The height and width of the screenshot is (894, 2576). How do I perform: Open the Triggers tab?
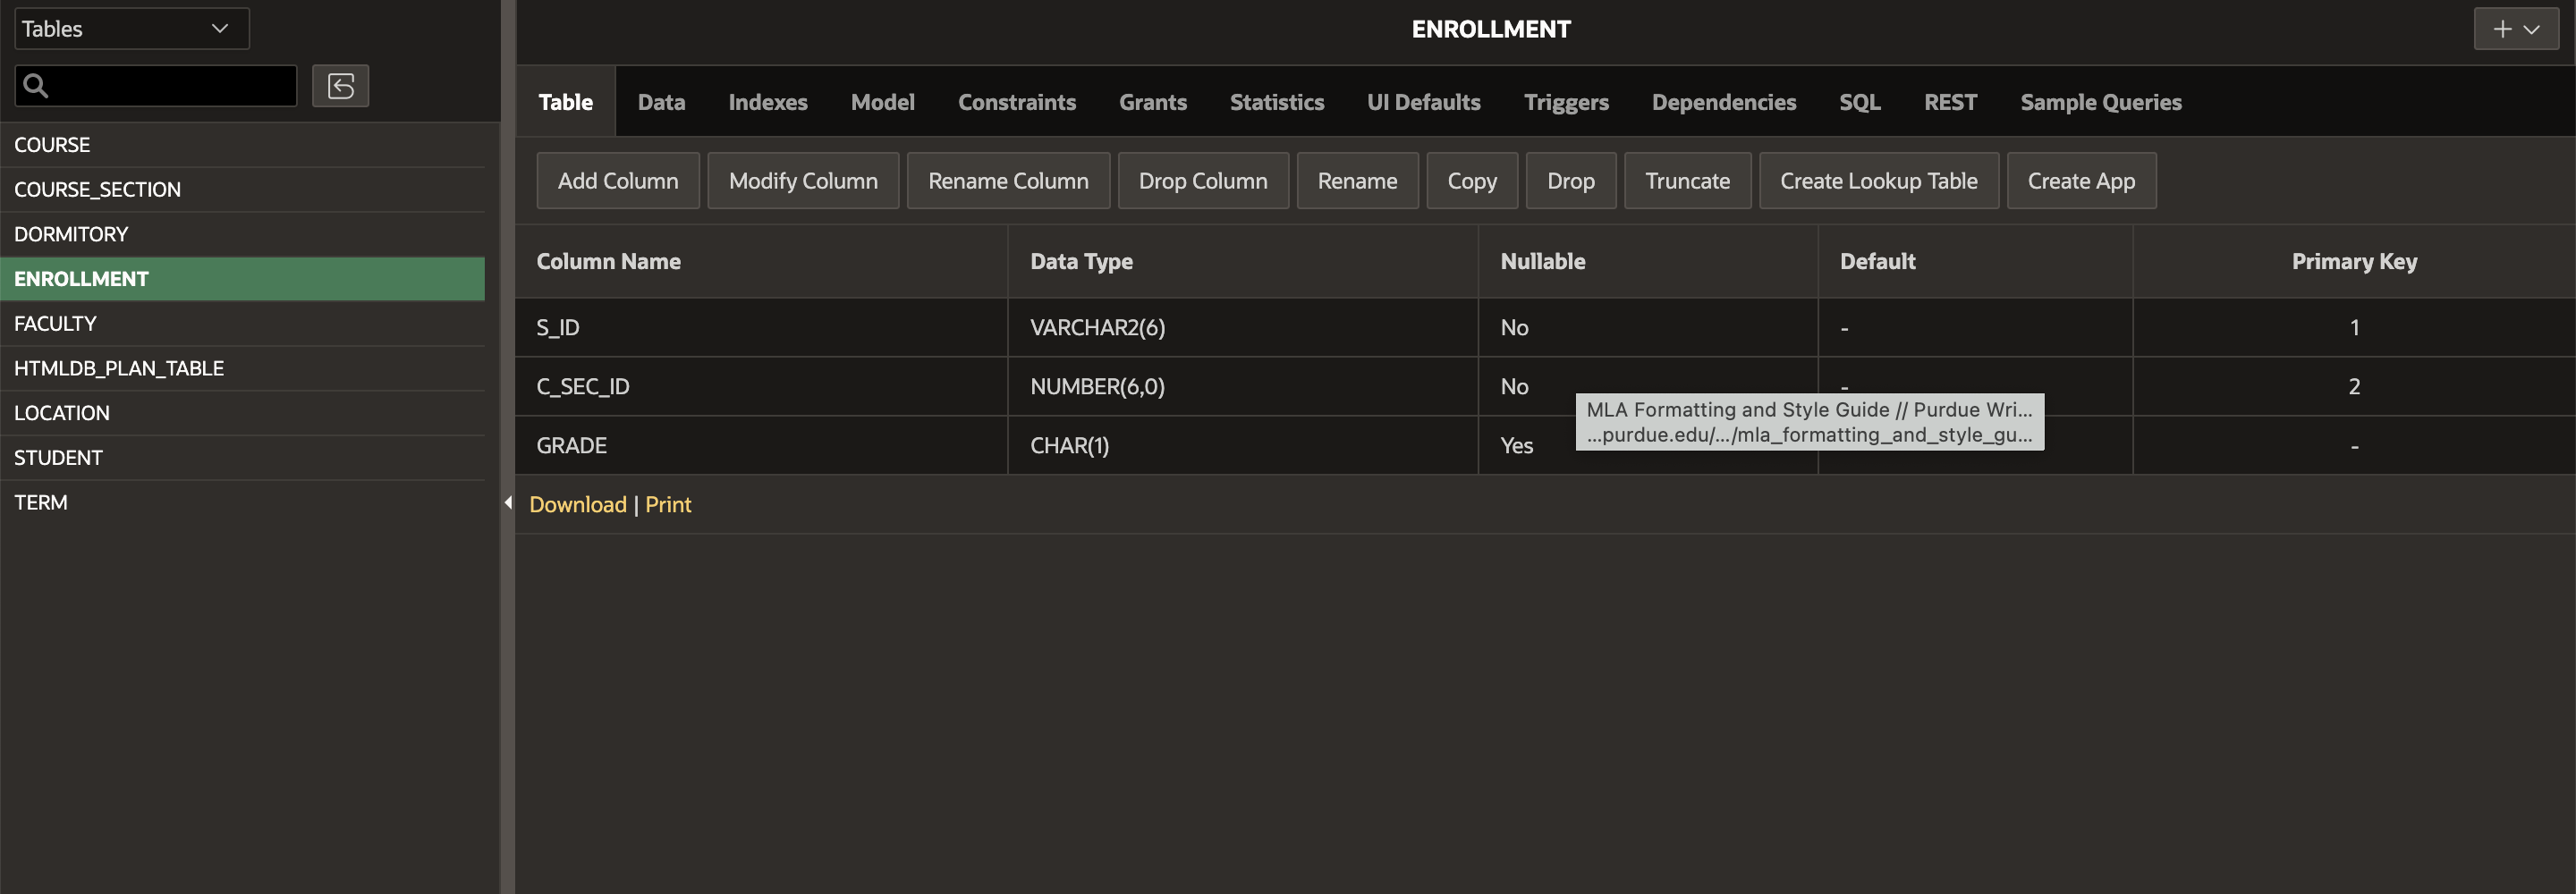tap(1565, 102)
